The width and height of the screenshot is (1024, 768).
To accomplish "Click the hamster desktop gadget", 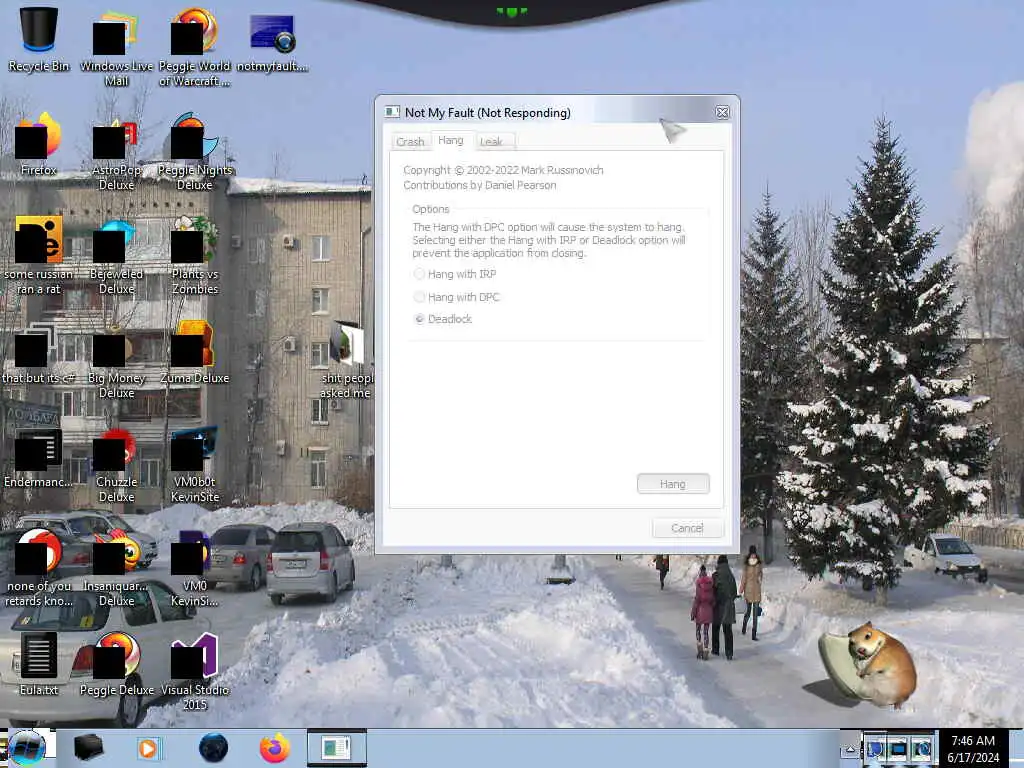I will pos(867,665).
